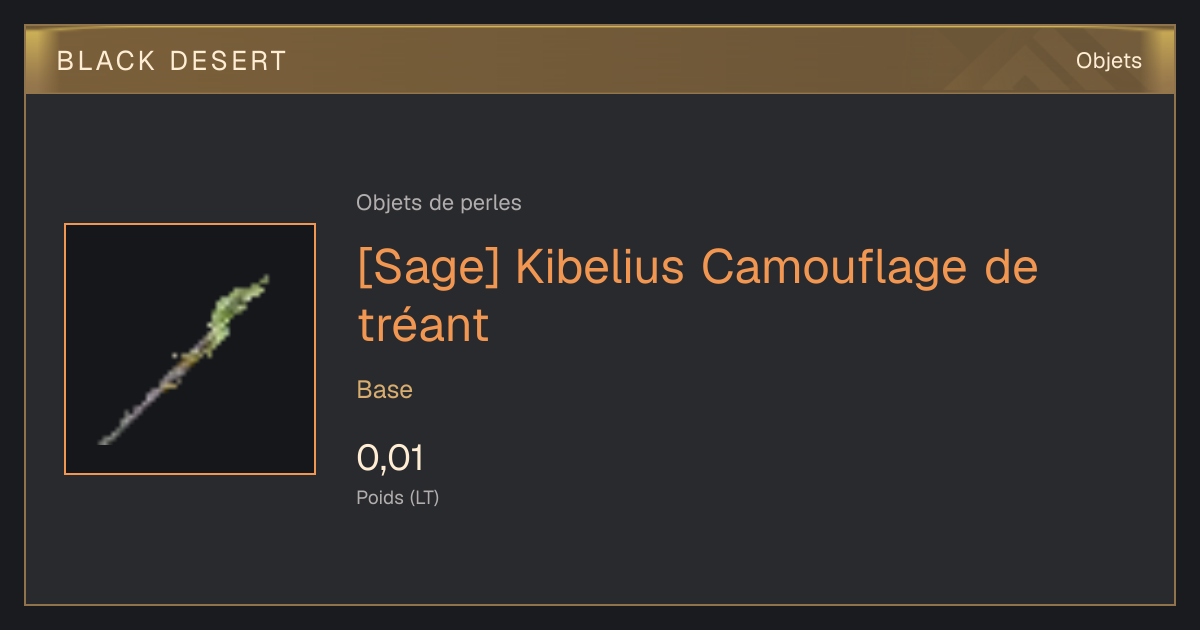Click the word Kibelius in the title

click(600, 268)
